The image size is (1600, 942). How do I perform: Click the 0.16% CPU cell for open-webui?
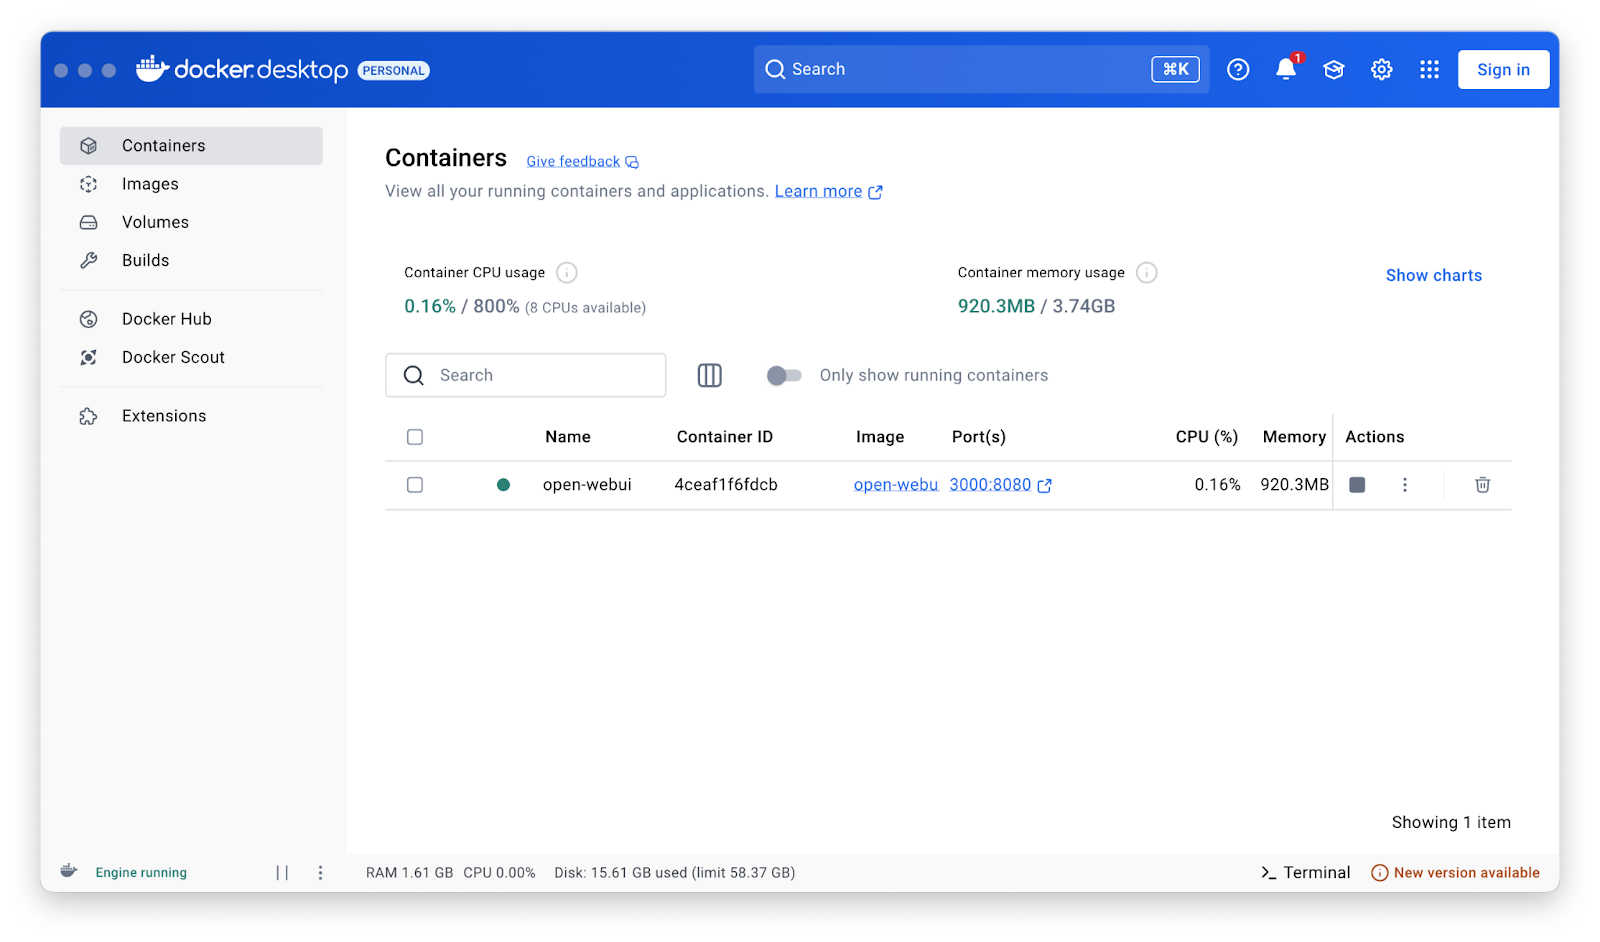coord(1218,485)
